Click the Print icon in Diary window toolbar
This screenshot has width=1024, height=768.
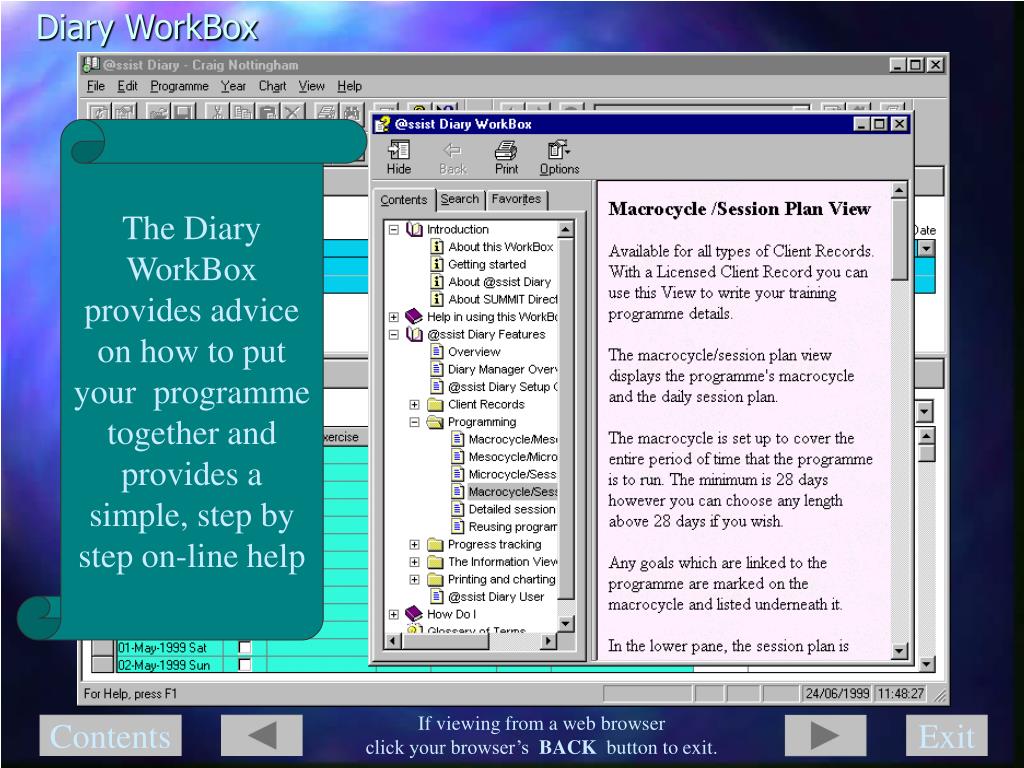[x=327, y=112]
